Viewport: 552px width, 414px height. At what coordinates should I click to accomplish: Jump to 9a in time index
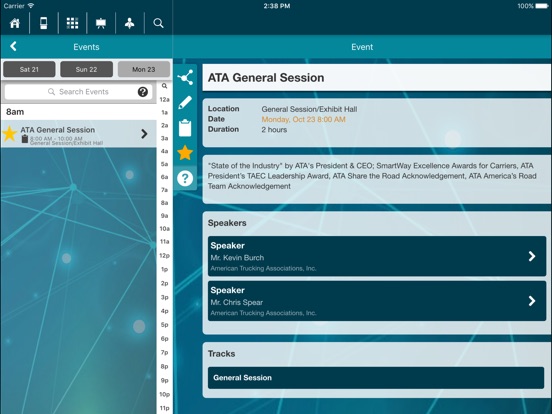point(164,216)
